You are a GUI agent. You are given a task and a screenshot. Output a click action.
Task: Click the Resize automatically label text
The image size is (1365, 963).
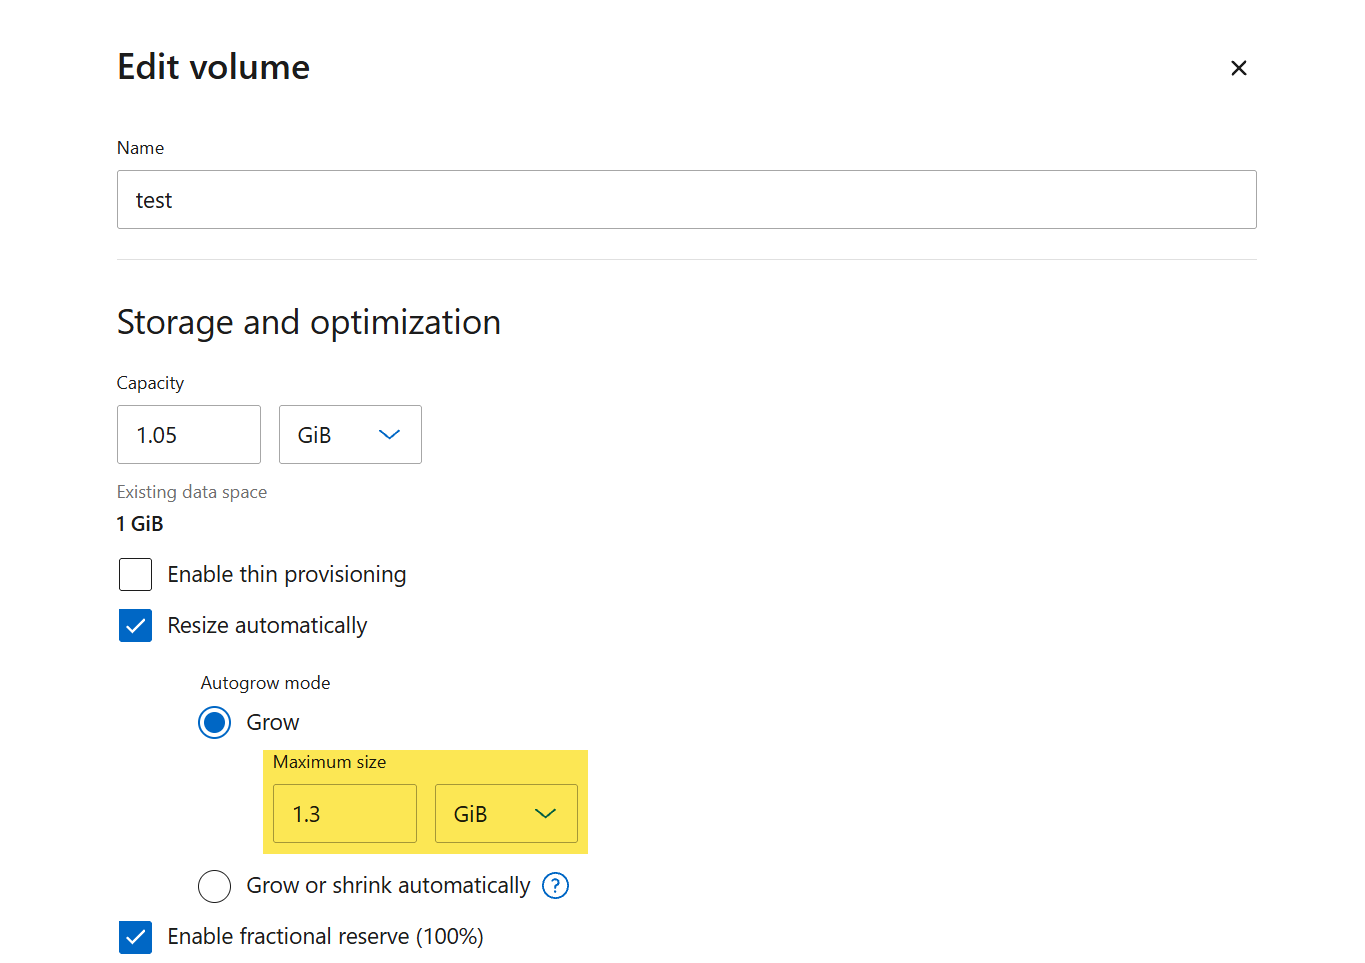[267, 626]
